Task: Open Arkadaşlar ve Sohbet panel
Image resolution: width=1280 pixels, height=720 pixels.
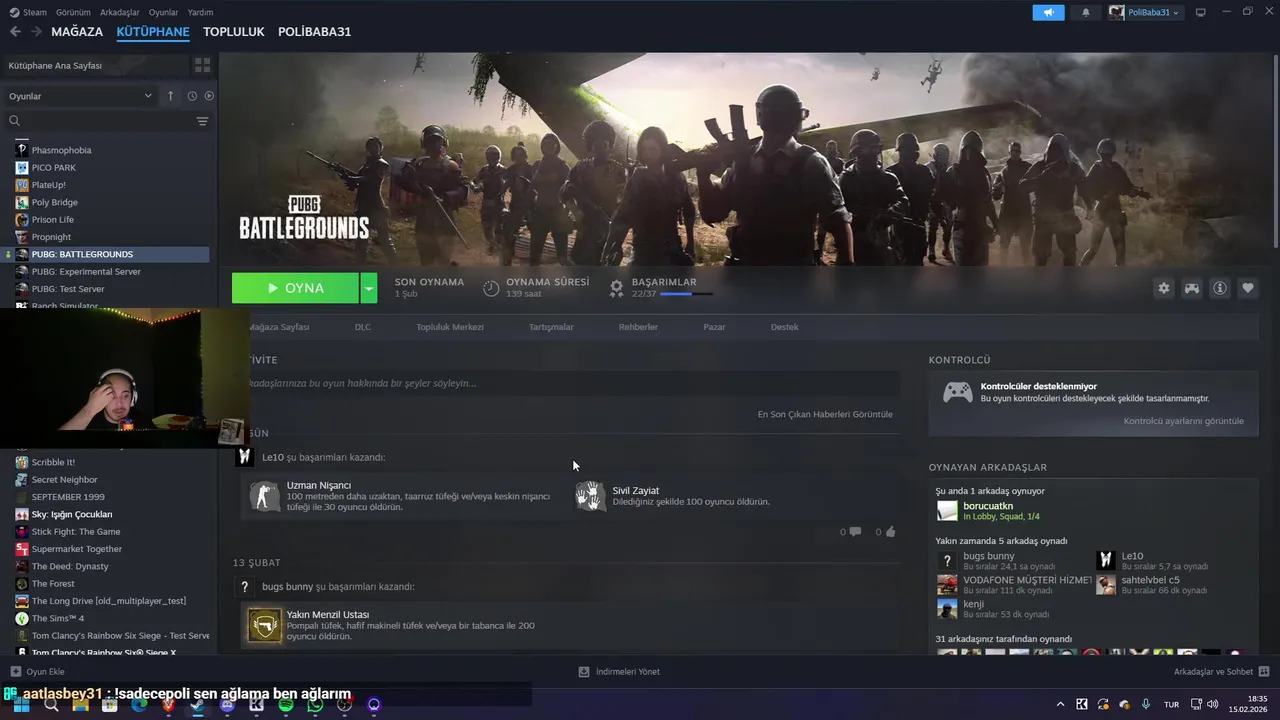Action: click(1221, 672)
